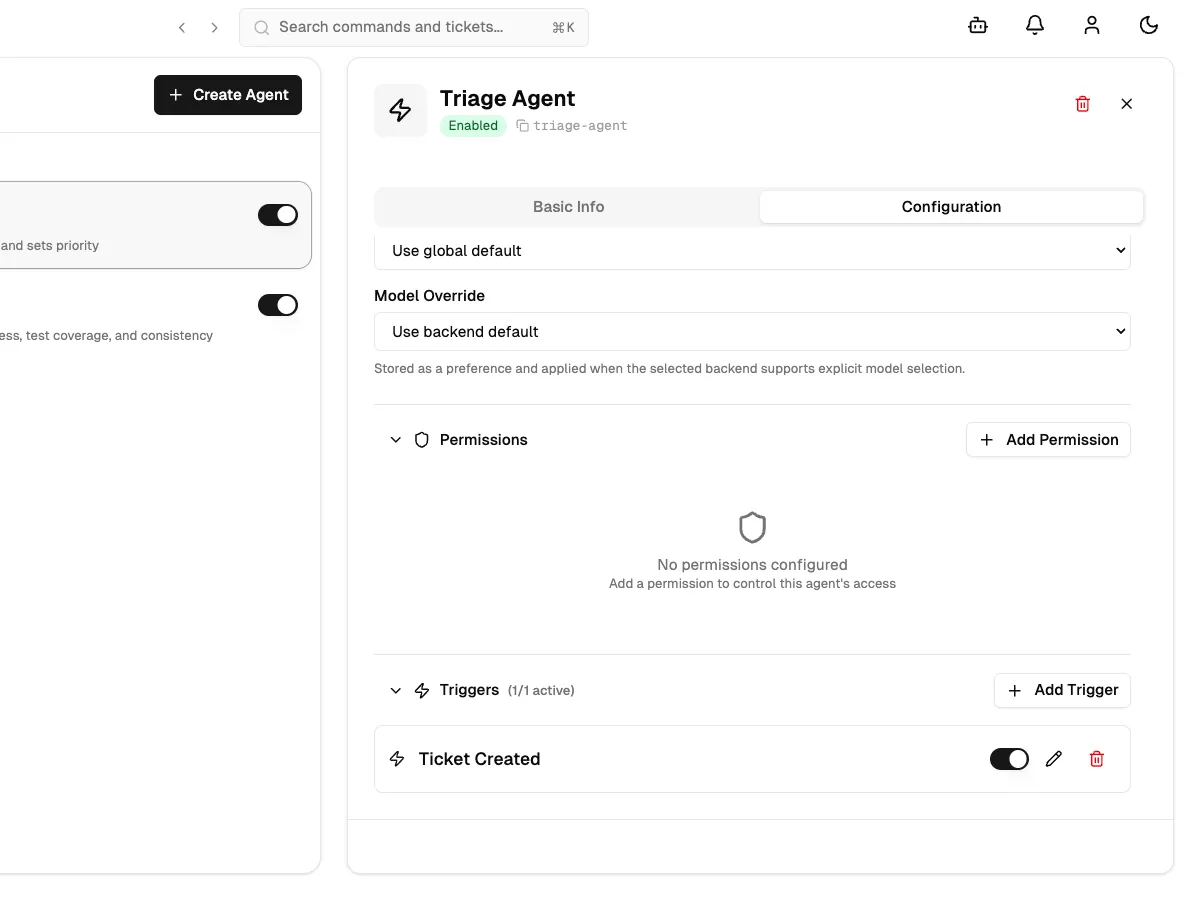The width and height of the screenshot is (1200, 900).
Task: Open the notifications bell icon
Action: click(x=1035, y=25)
